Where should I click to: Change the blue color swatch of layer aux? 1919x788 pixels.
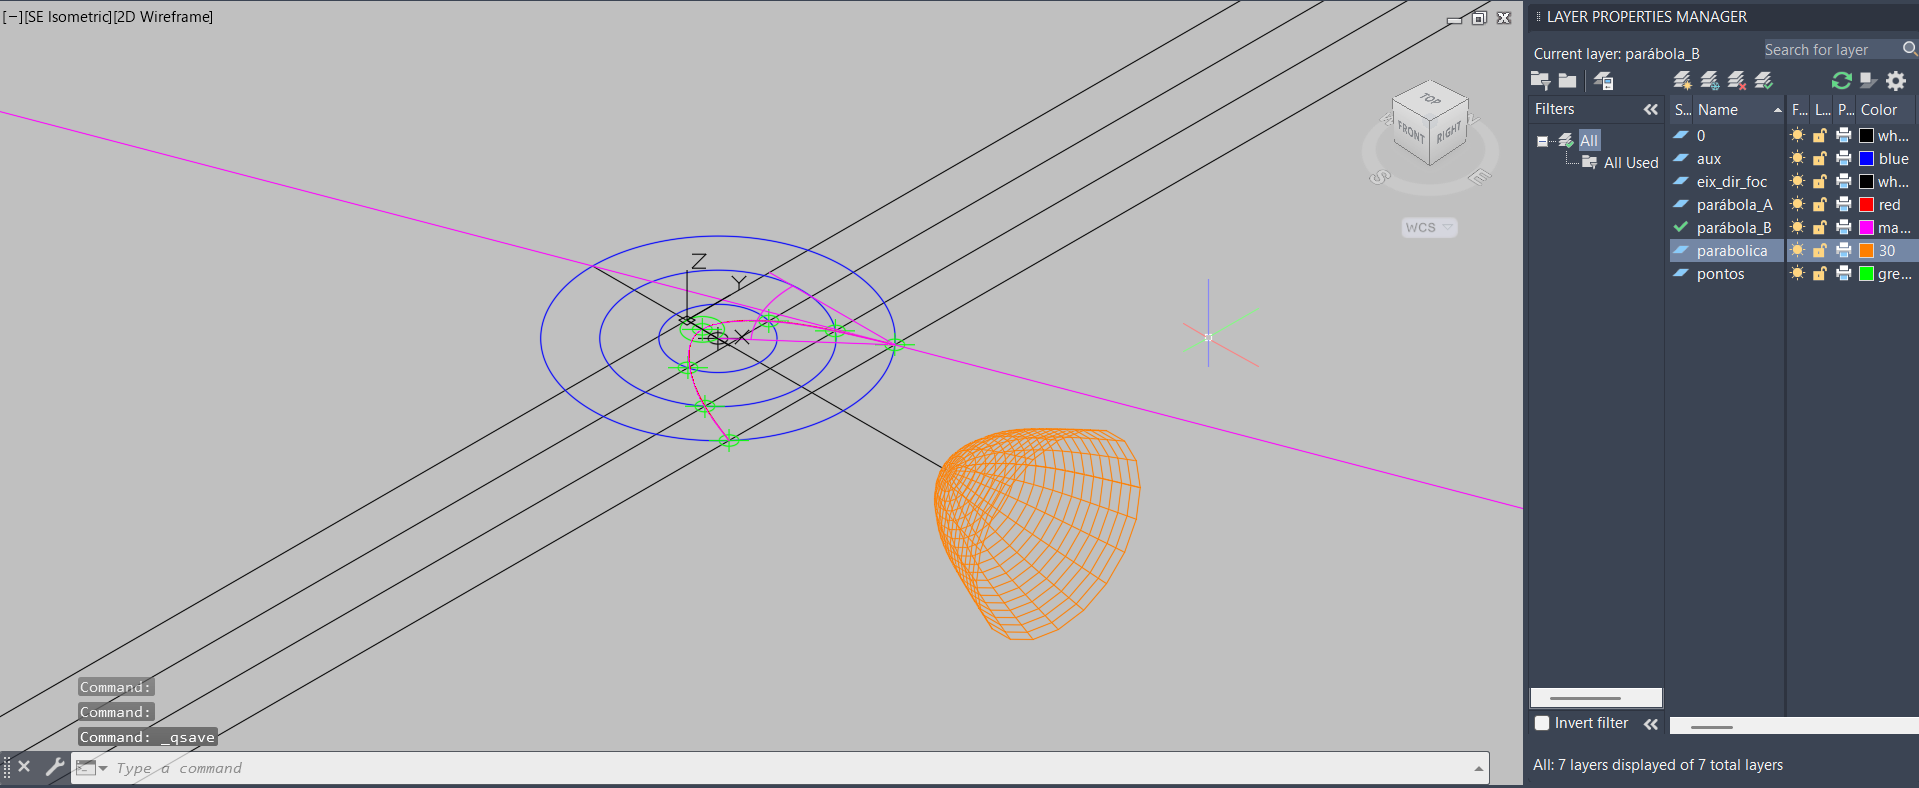click(1866, 158)
